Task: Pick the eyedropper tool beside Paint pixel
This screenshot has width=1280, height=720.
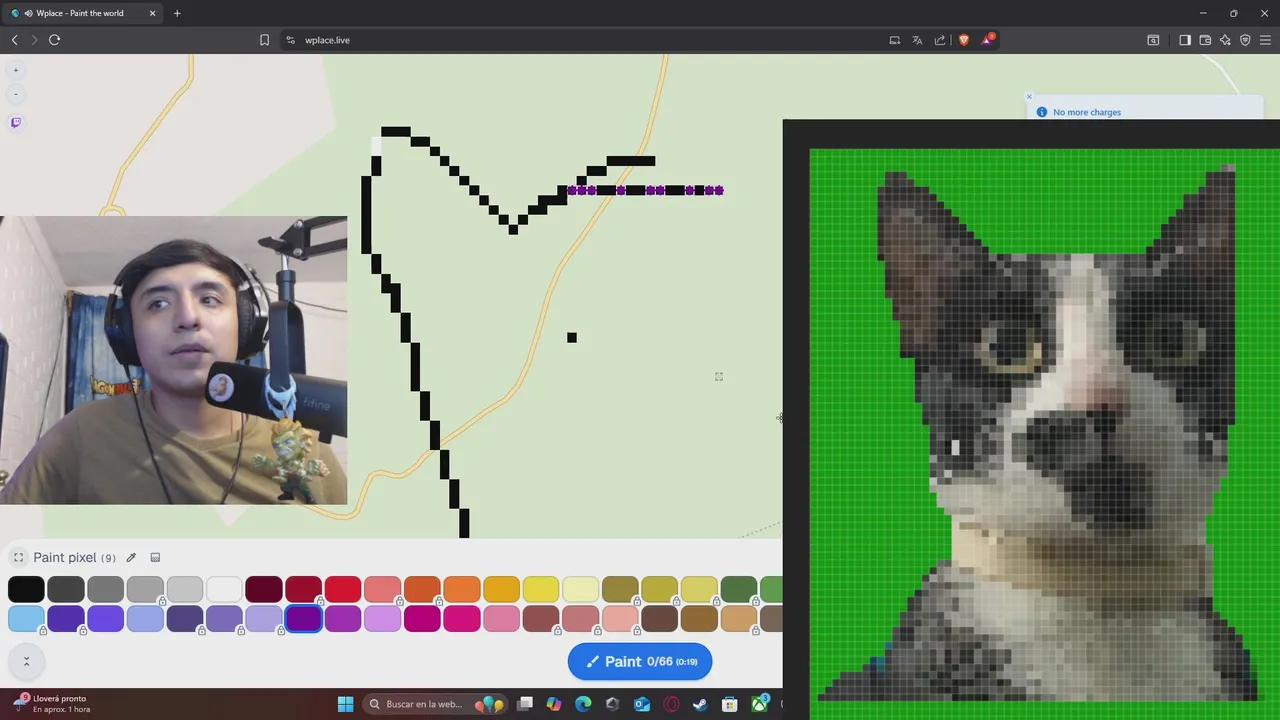Action: click(x=131, y=558)
